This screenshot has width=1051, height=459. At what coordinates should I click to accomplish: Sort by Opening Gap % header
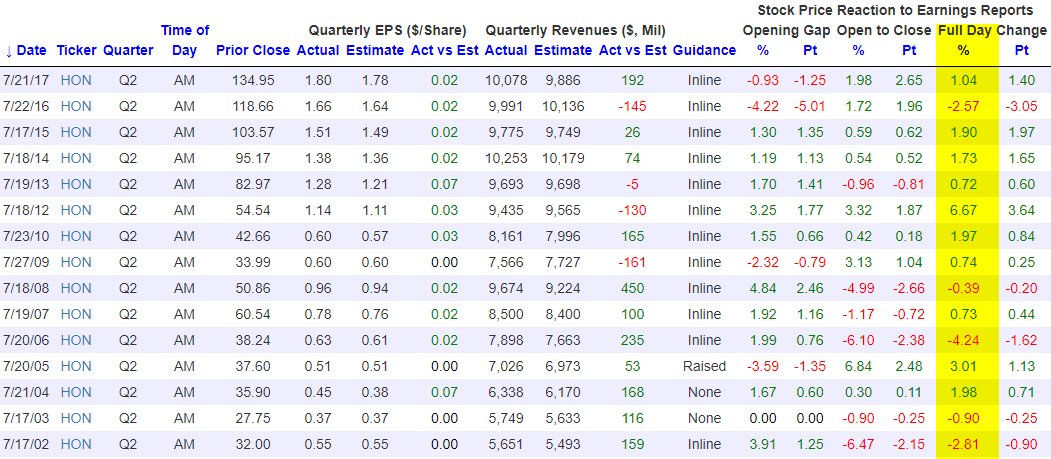pos(762,50)
